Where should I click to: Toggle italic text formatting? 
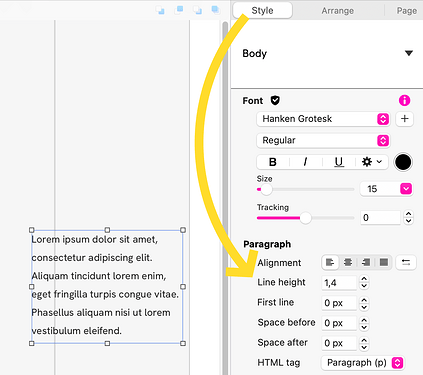coord(305,162)
